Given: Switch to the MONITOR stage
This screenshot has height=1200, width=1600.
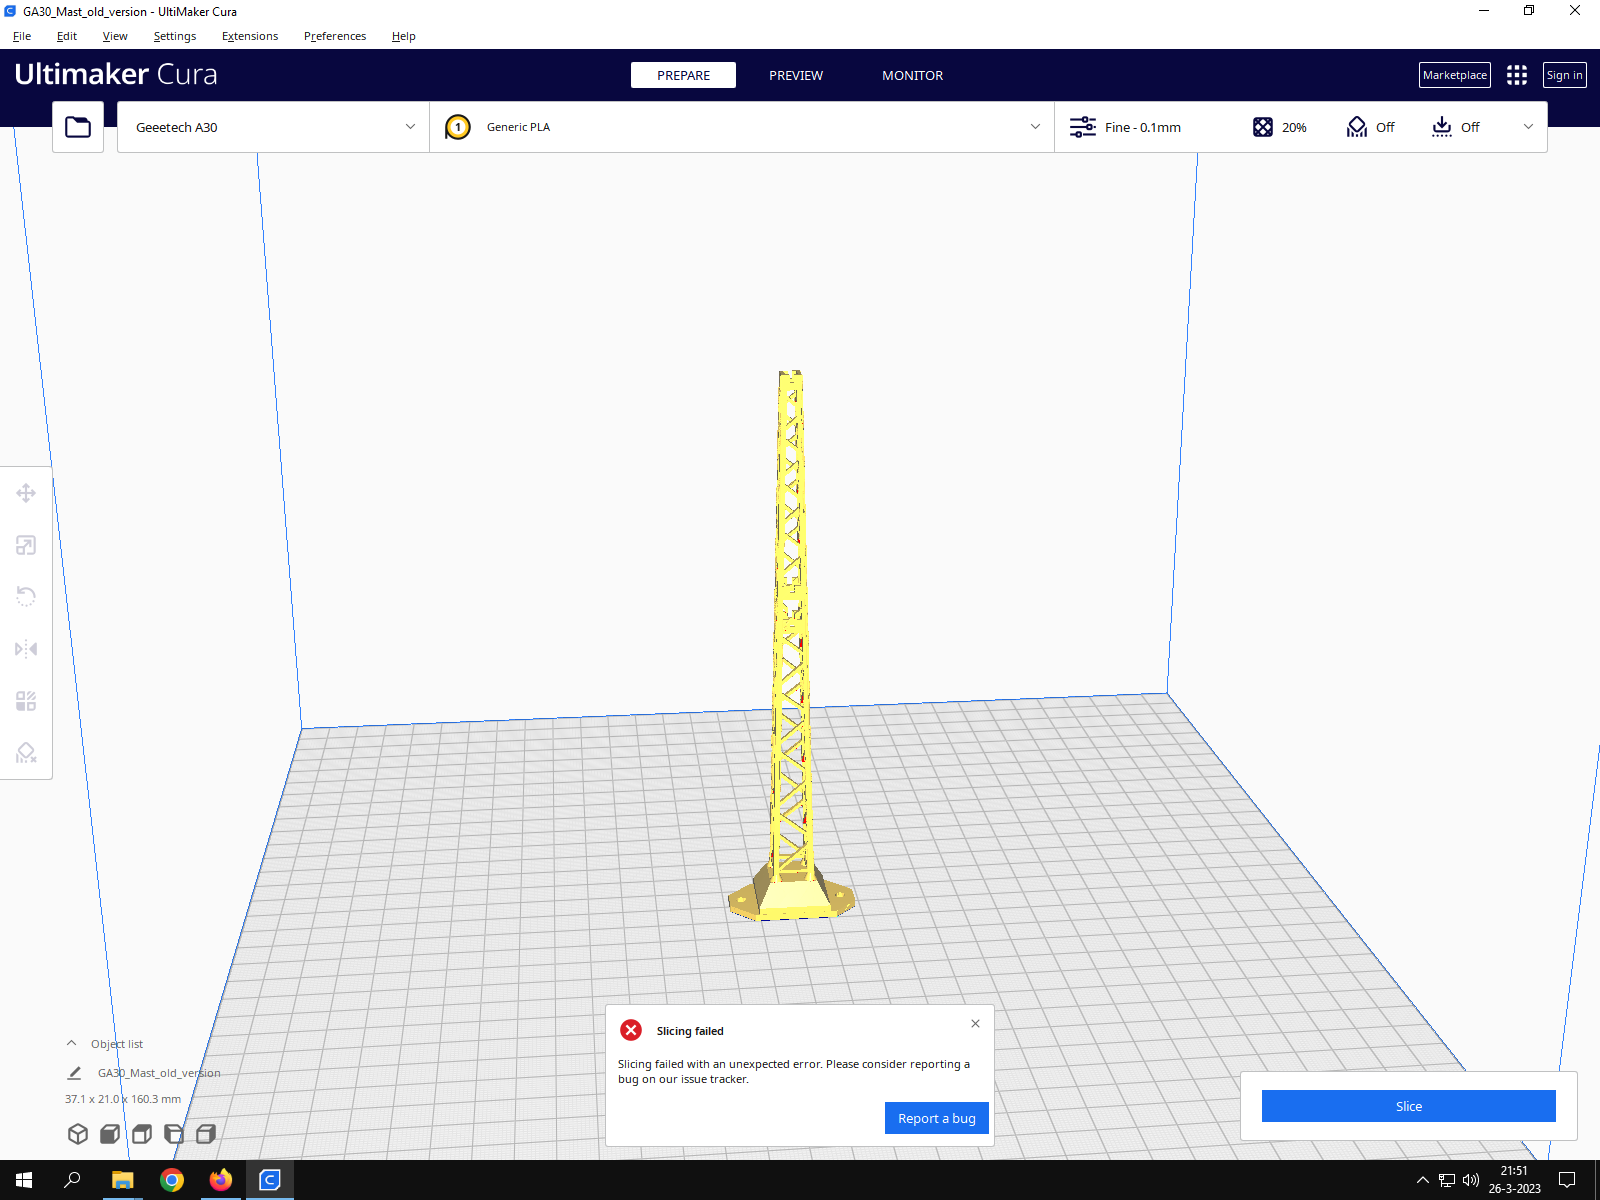Looking at the screenshot, I should pyautogui.click(x=912, y=75).
